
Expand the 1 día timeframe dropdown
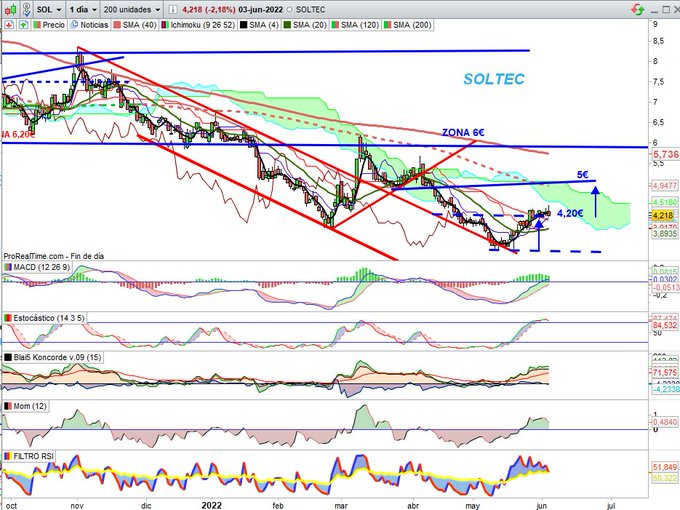(x=83, y=9)
